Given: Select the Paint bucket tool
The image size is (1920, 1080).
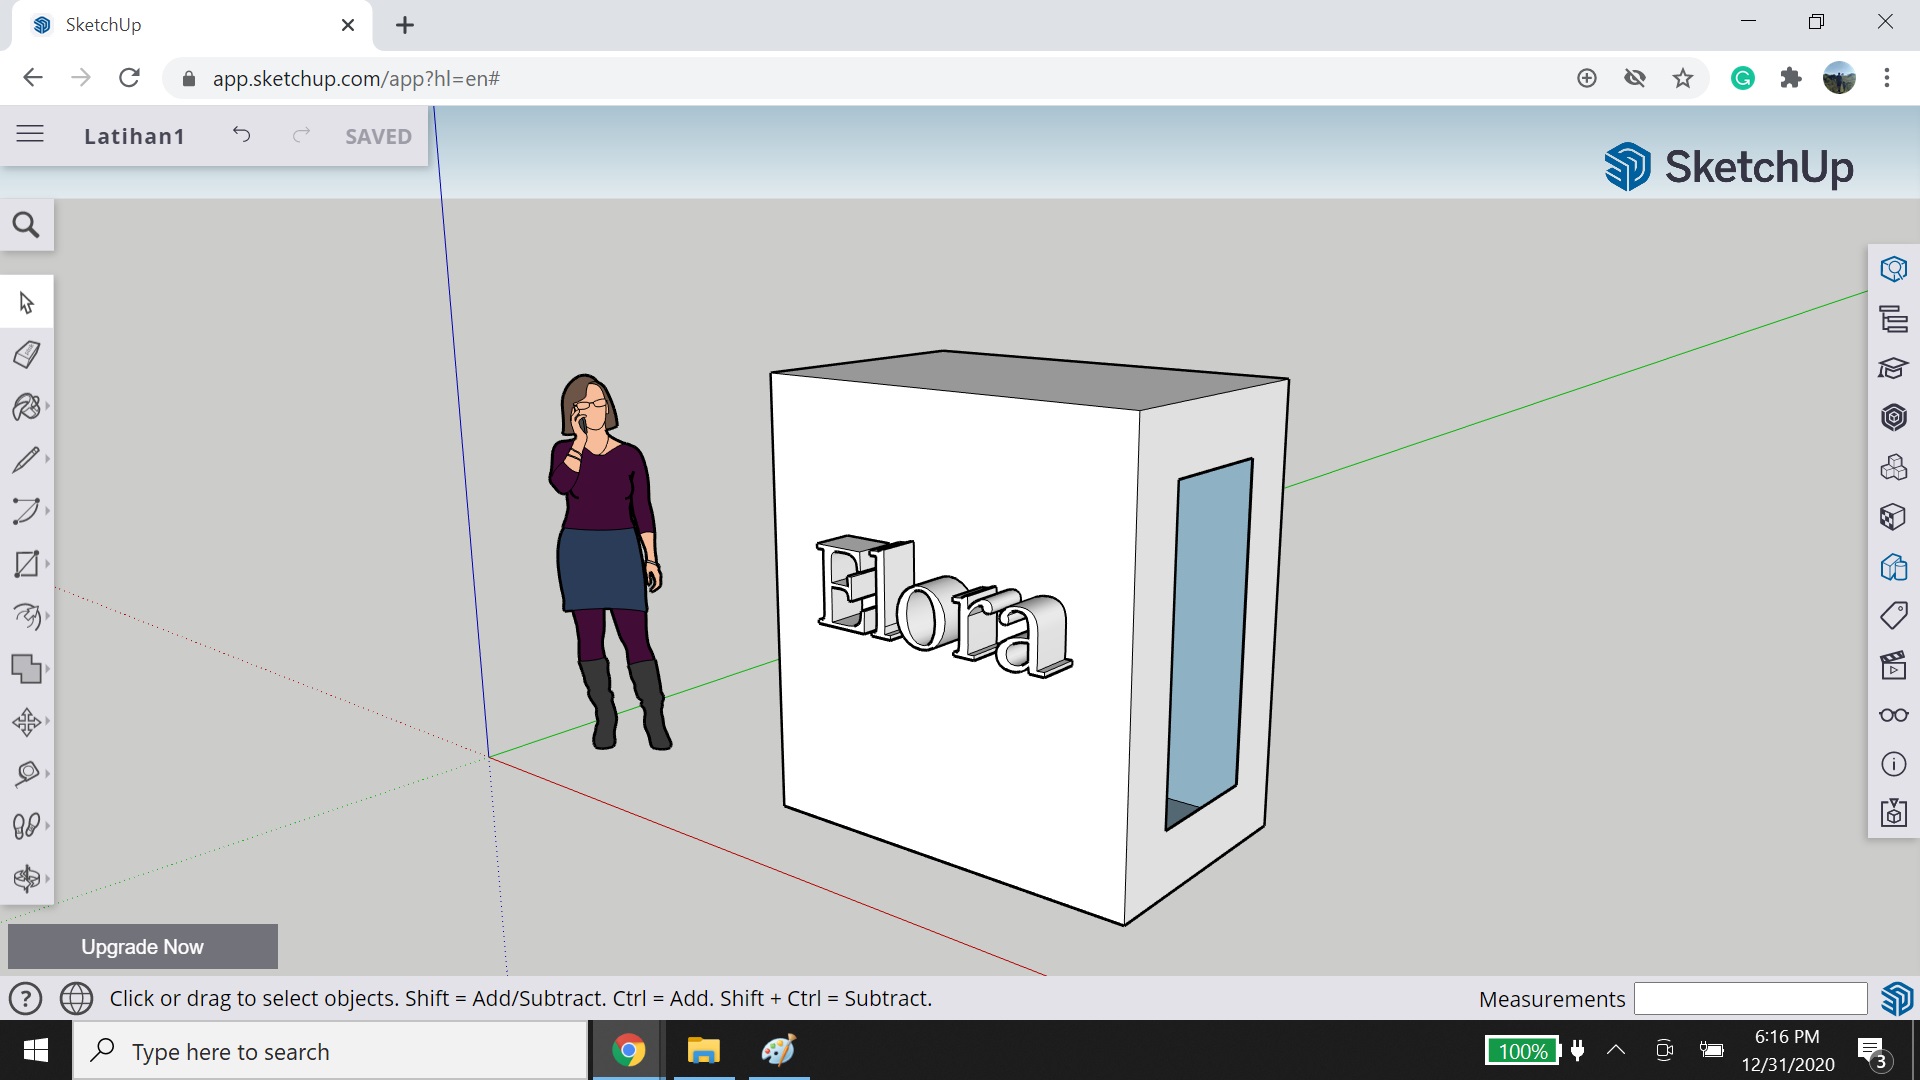Looking at the screenshot, I should tap(25, 407).
